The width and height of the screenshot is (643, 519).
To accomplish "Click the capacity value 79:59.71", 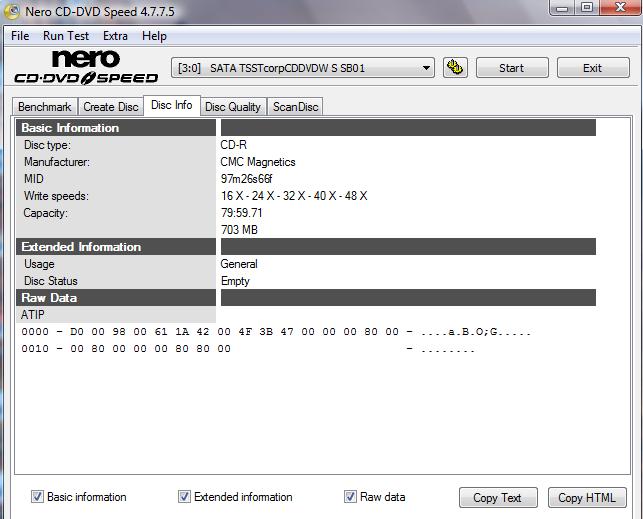I will tap(241, 213).
